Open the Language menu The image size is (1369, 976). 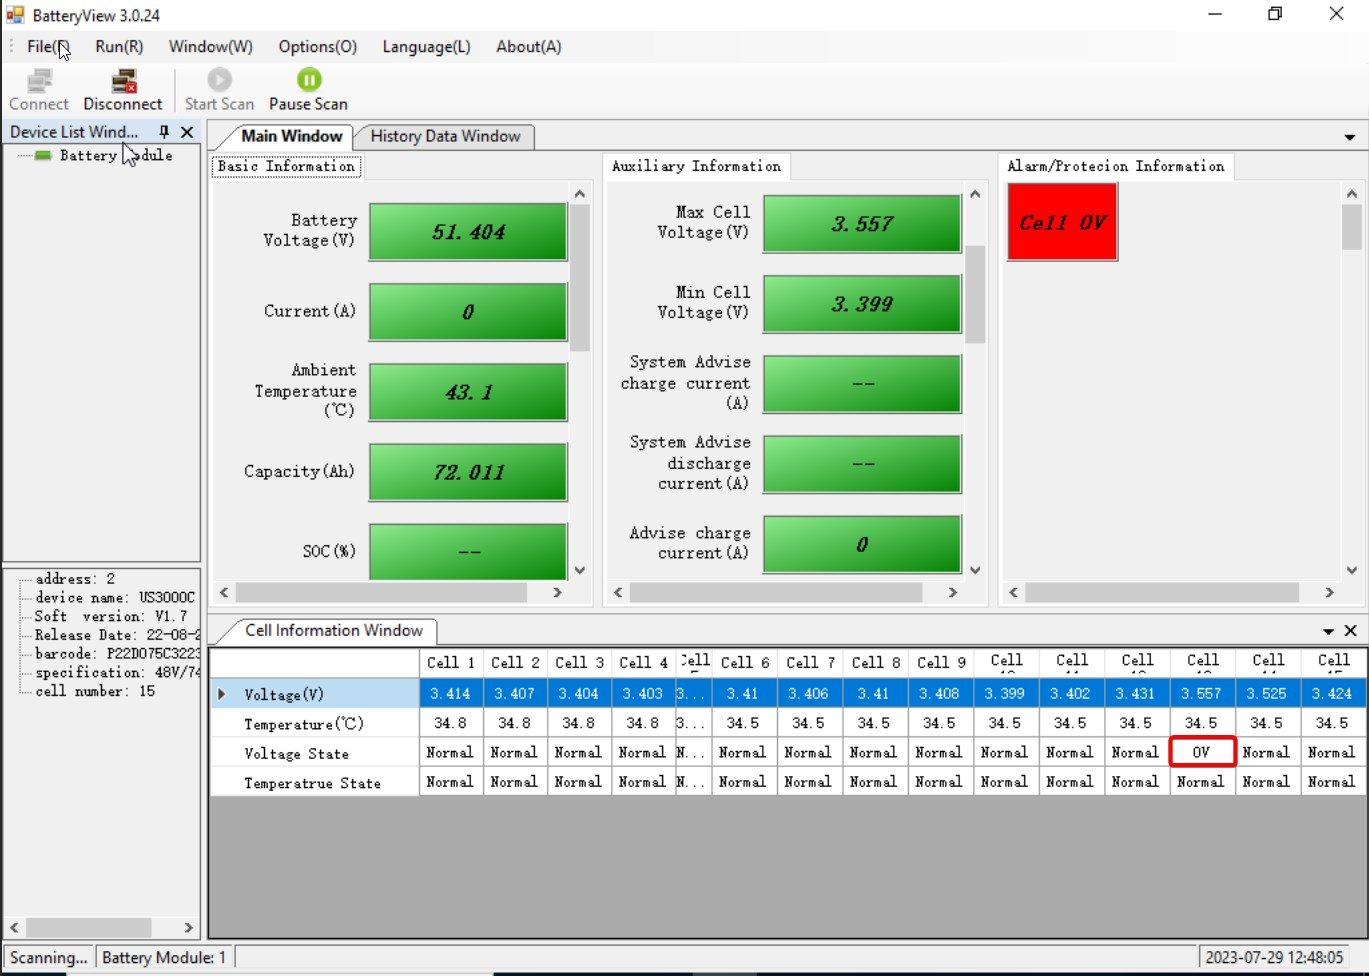coord(426,47)
